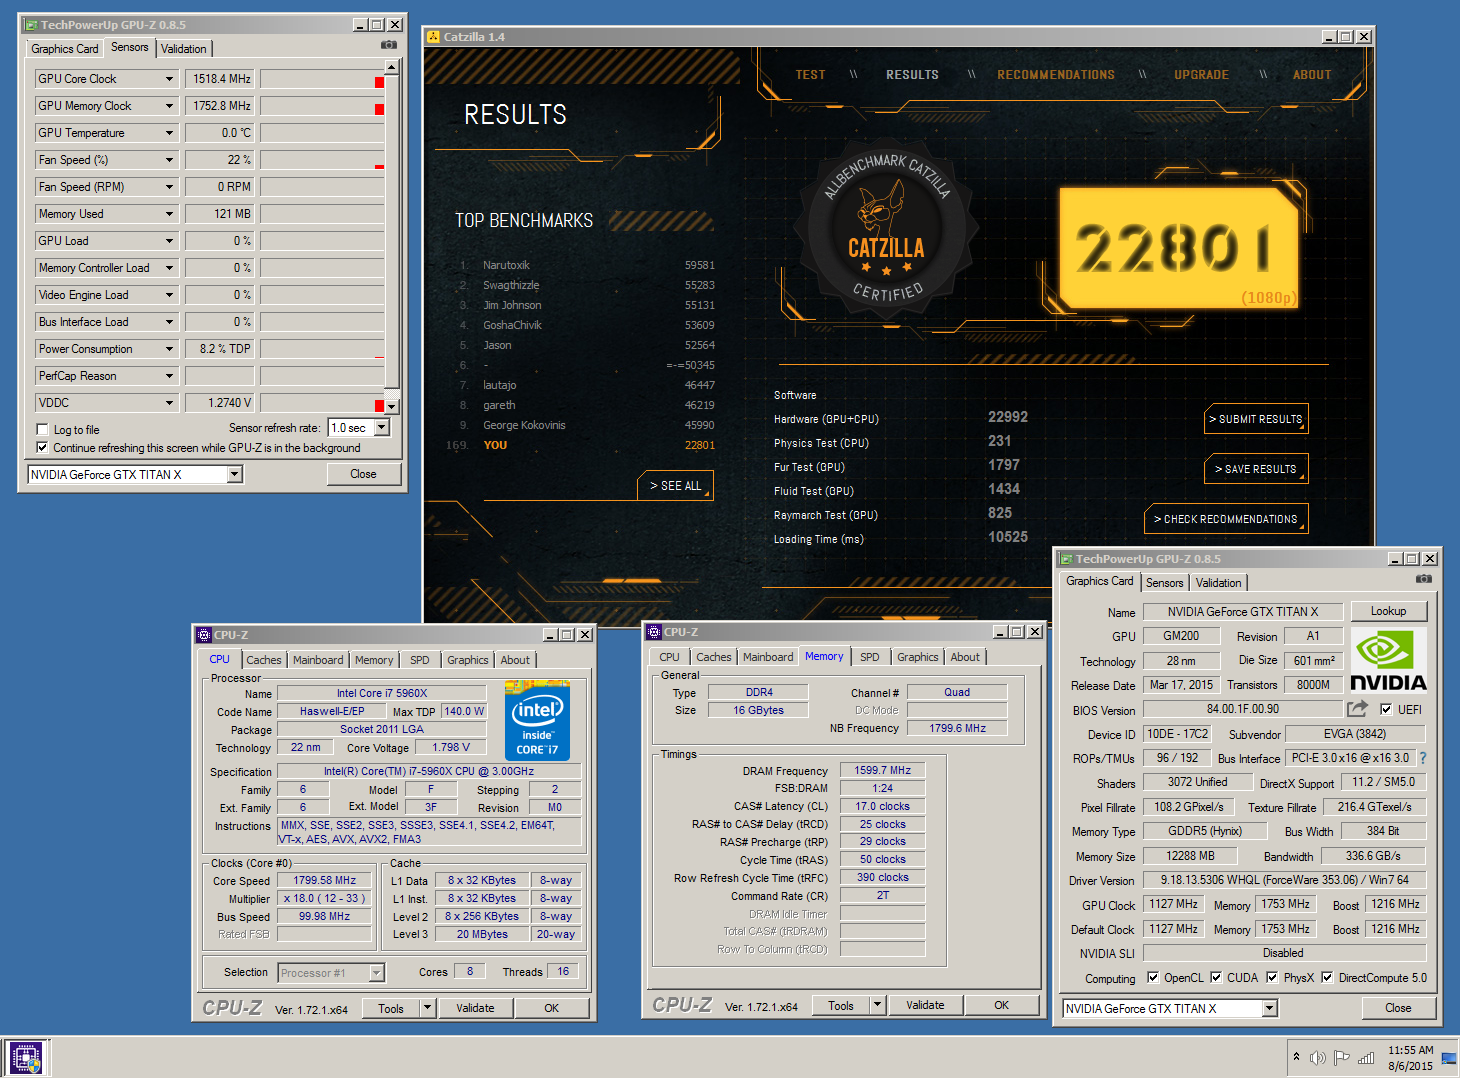Screen dimensions: 1460x1078
Task: Click the Lookup button in GPU-Z
Action: 1388,611
